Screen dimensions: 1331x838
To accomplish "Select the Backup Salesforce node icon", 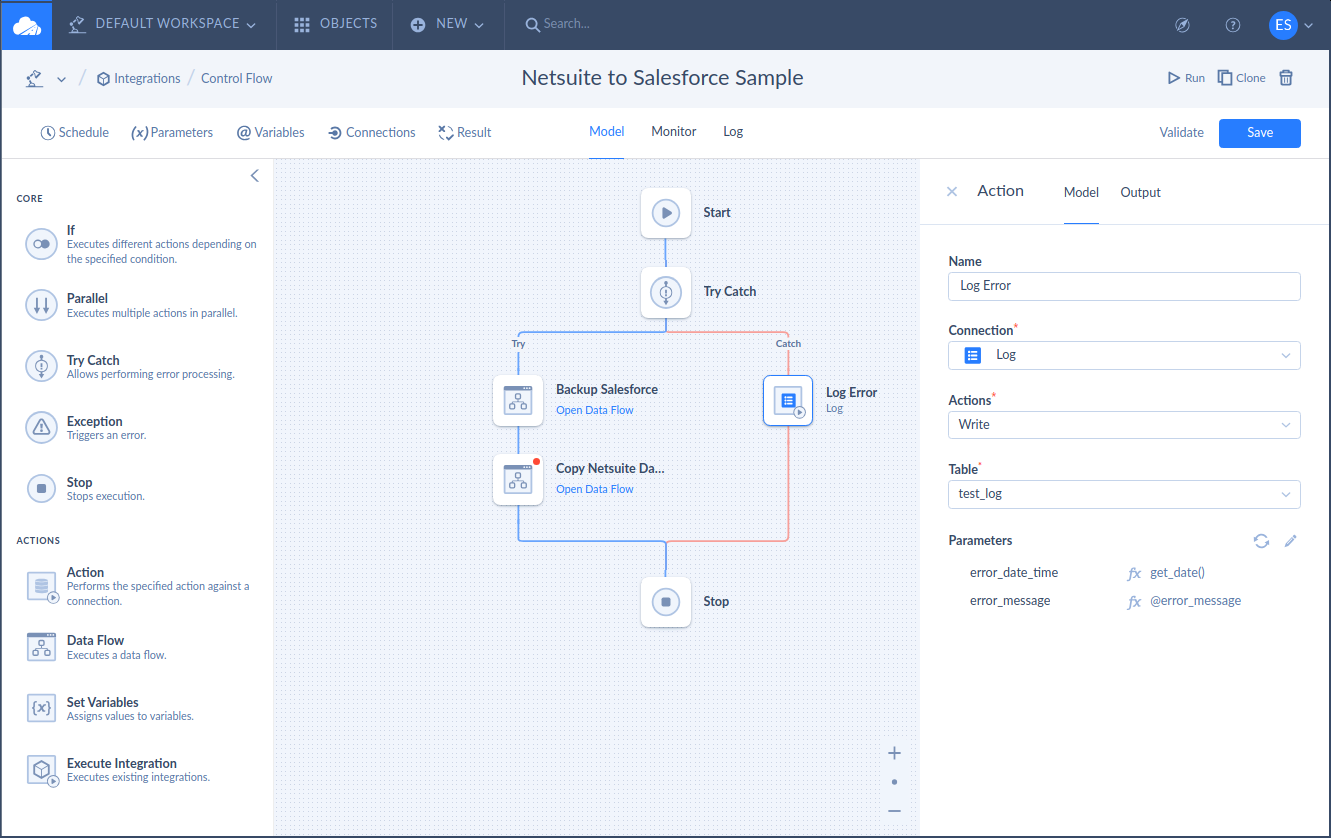I will [x=518, y=400].
